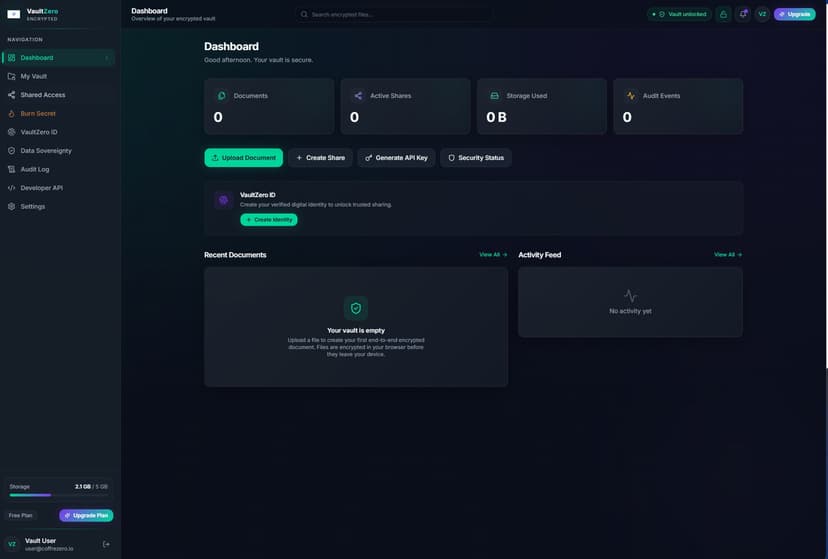Click the 'Active Shares' card label
The height and width of the screenshot is (559, 828).
(x=390, y=96)
